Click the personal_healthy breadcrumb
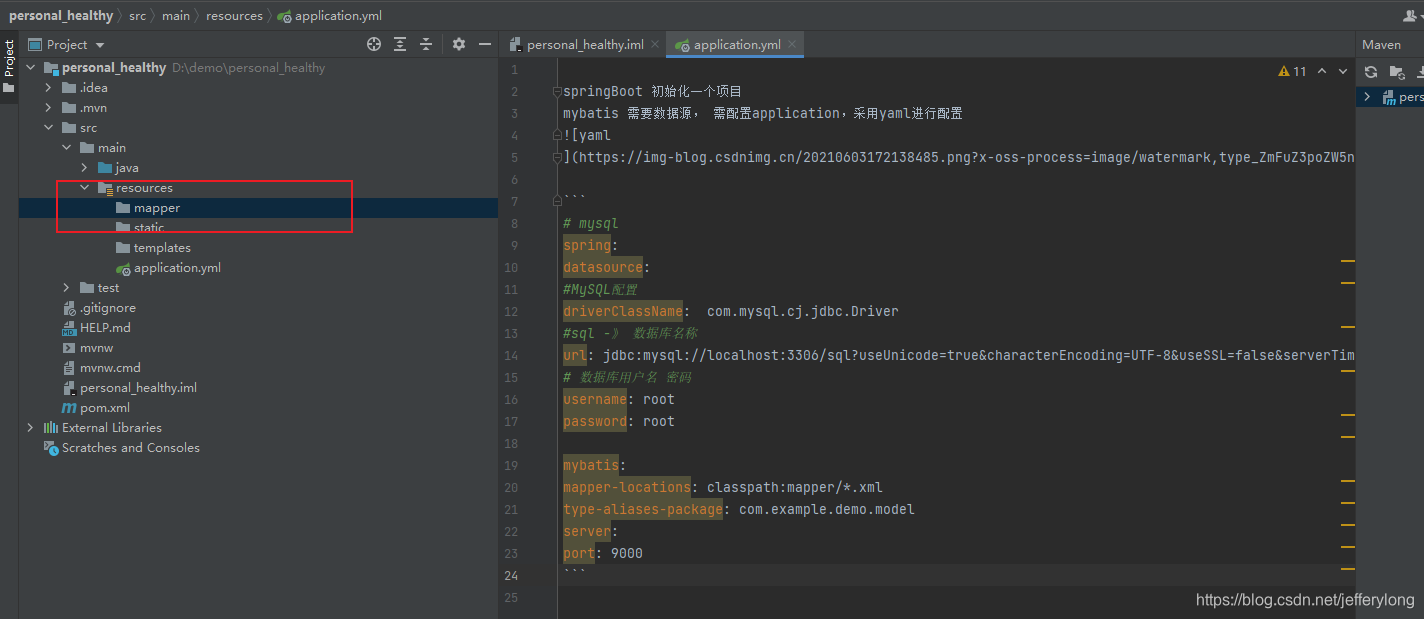 (x=61, y=15)
